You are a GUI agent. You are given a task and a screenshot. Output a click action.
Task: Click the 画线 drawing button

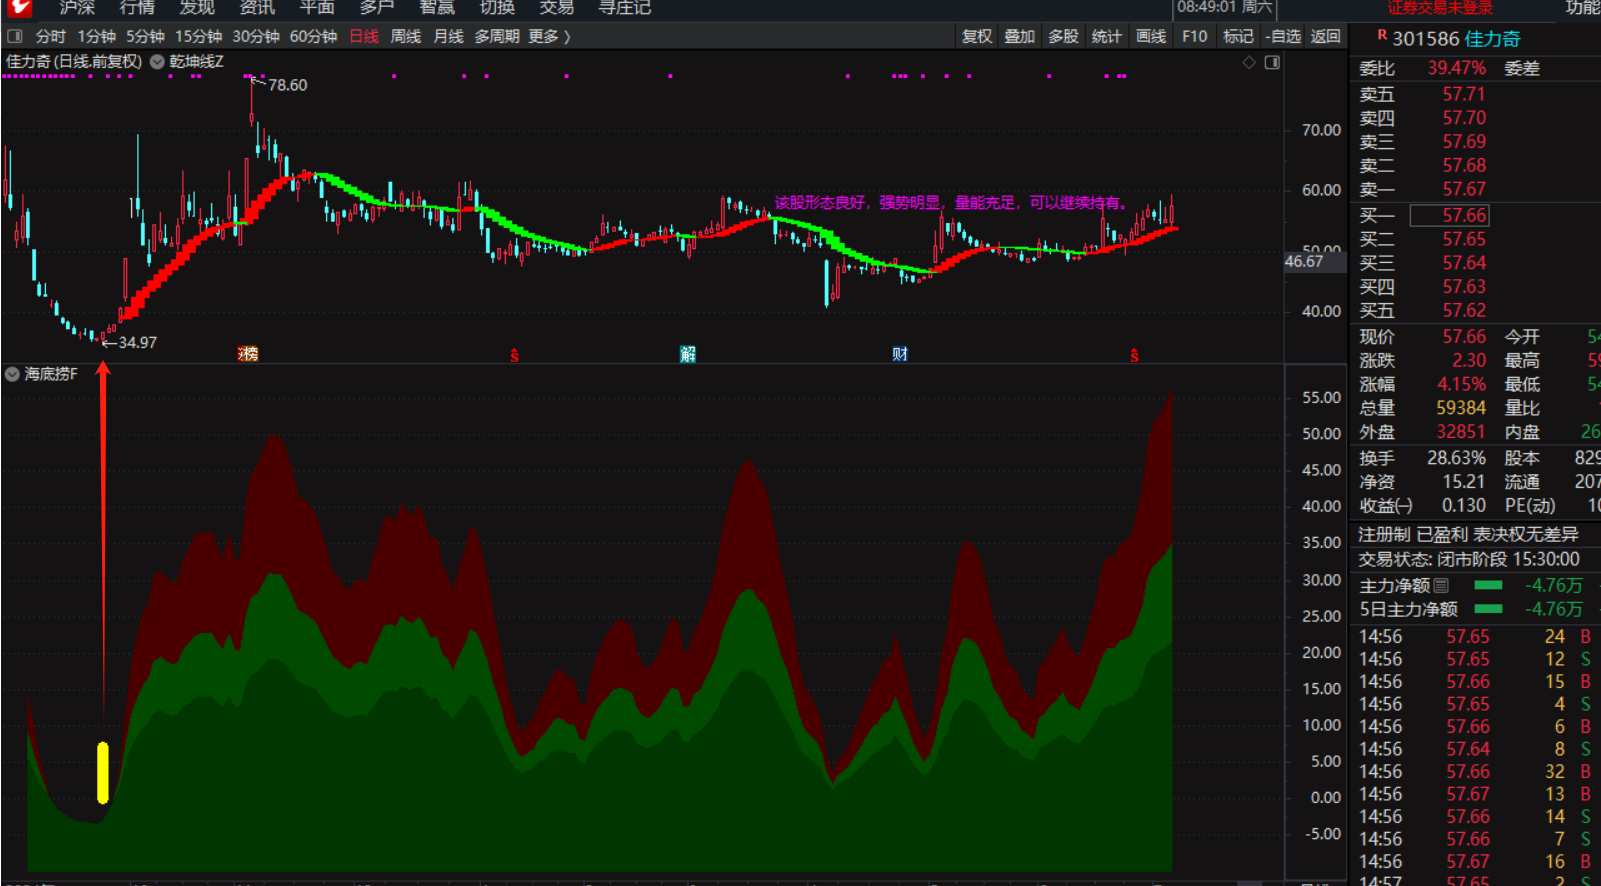pyautogui.click(x=1151, y=36)
